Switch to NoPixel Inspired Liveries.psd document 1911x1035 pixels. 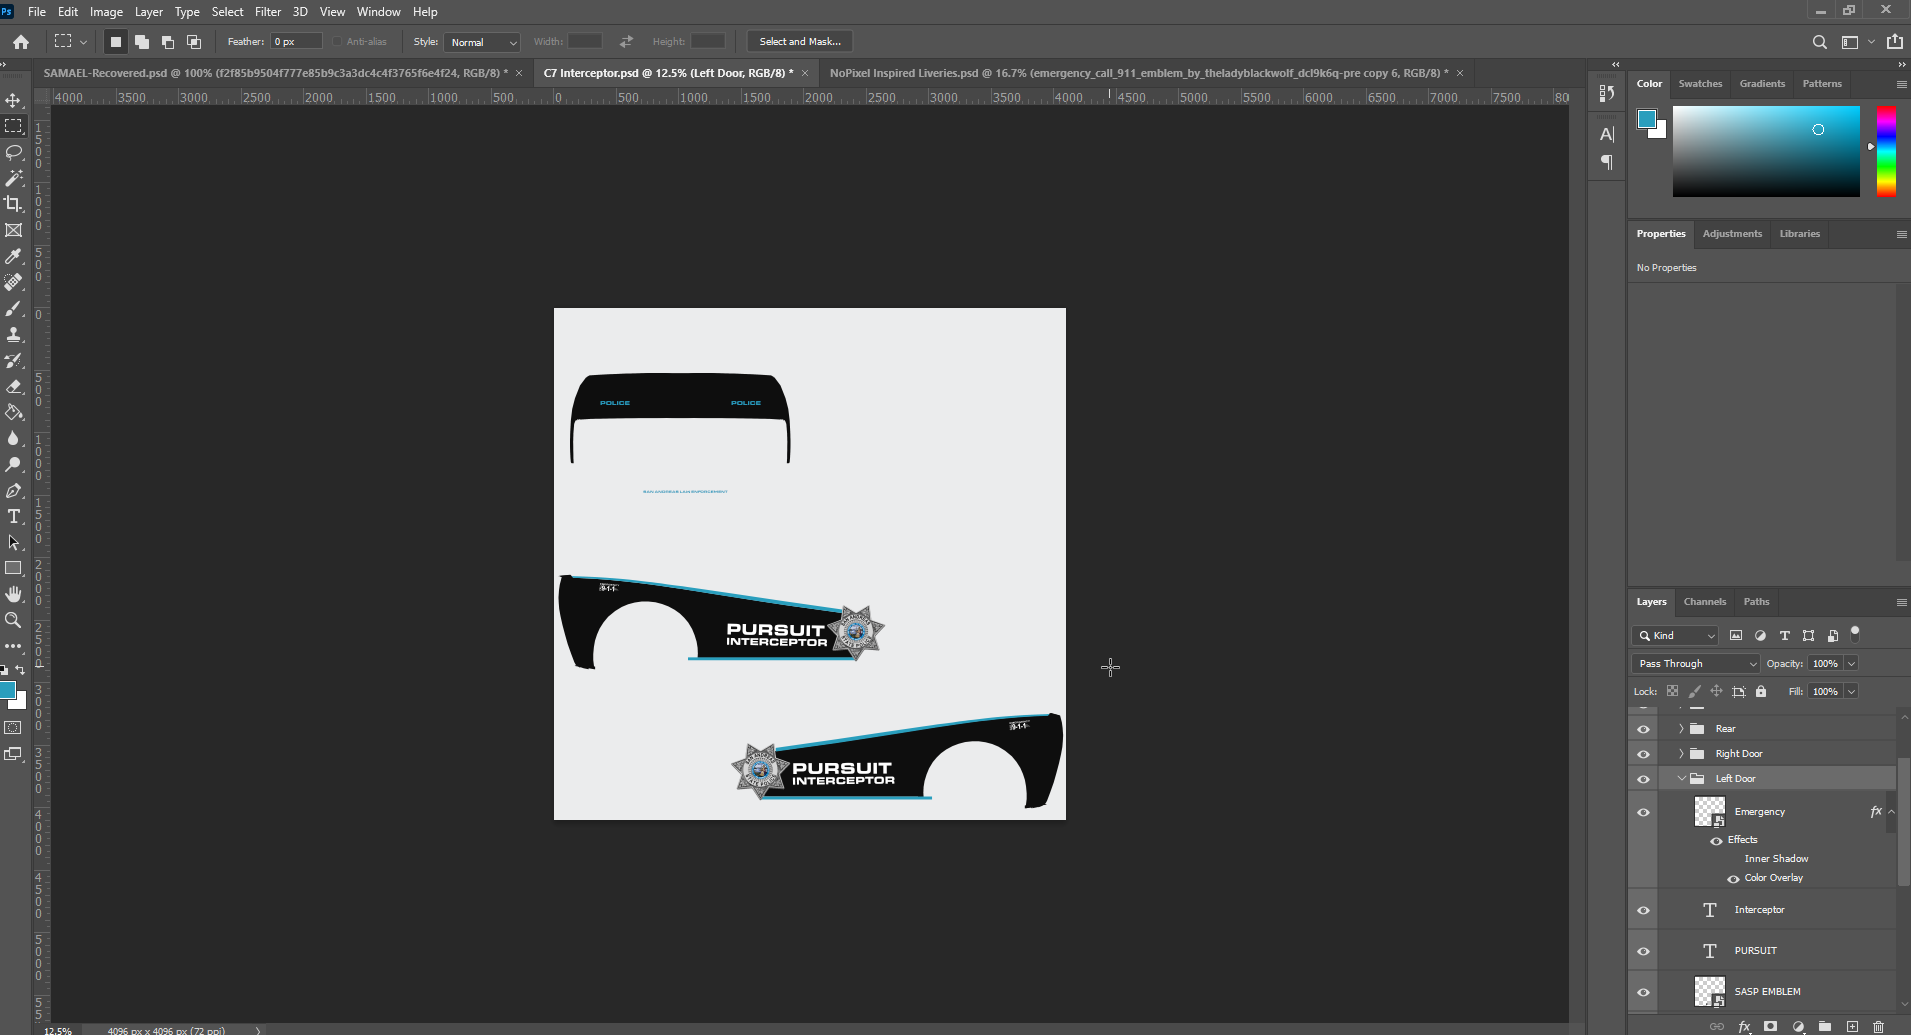(x=1139, y=73)
